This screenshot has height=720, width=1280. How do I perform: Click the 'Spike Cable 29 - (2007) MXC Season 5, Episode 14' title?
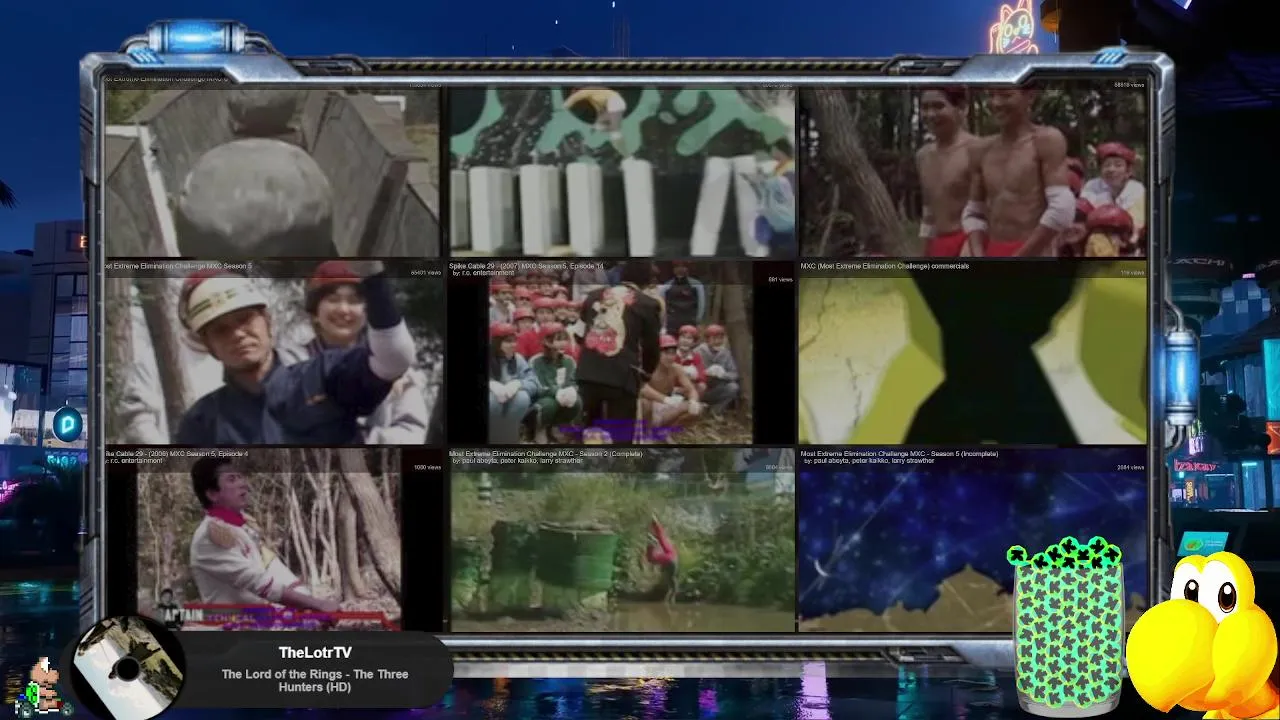tap(527, 266)
